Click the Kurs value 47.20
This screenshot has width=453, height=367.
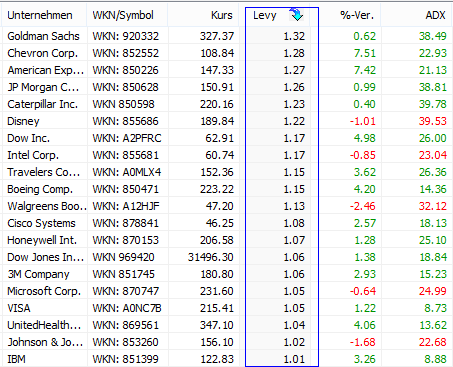219,206
